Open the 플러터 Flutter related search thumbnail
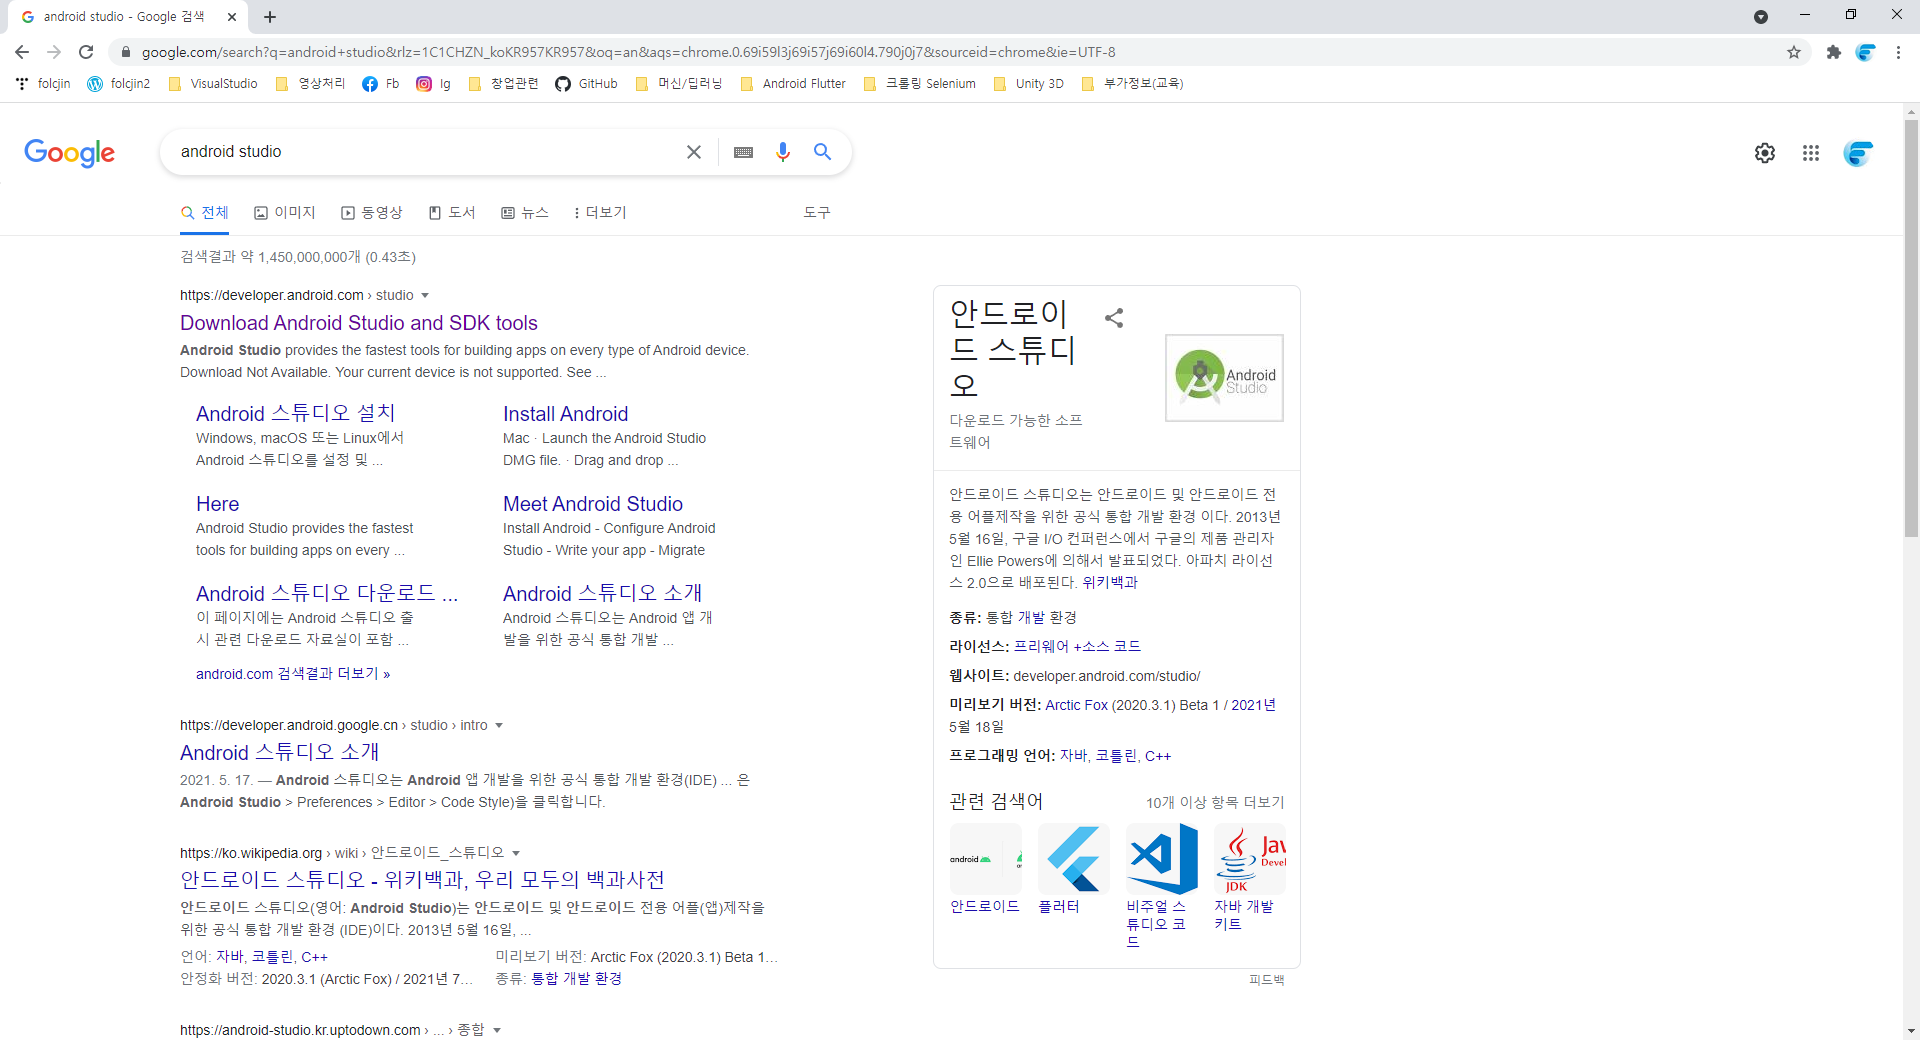Viewport: 1920px width, 1040px height. (1073, 859)
